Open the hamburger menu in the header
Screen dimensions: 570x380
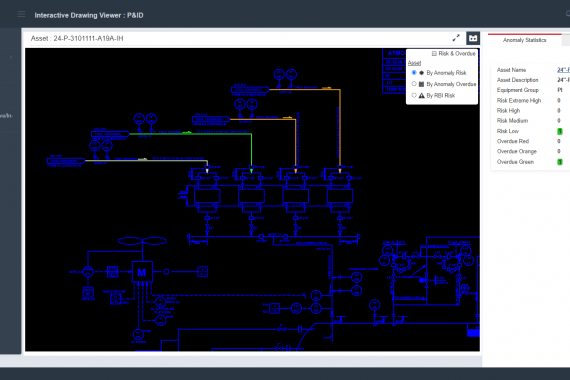point(21,14)
